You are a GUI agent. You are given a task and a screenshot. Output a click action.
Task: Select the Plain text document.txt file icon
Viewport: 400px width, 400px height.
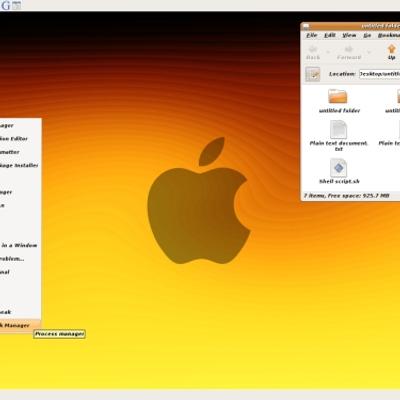pos(338,129)
